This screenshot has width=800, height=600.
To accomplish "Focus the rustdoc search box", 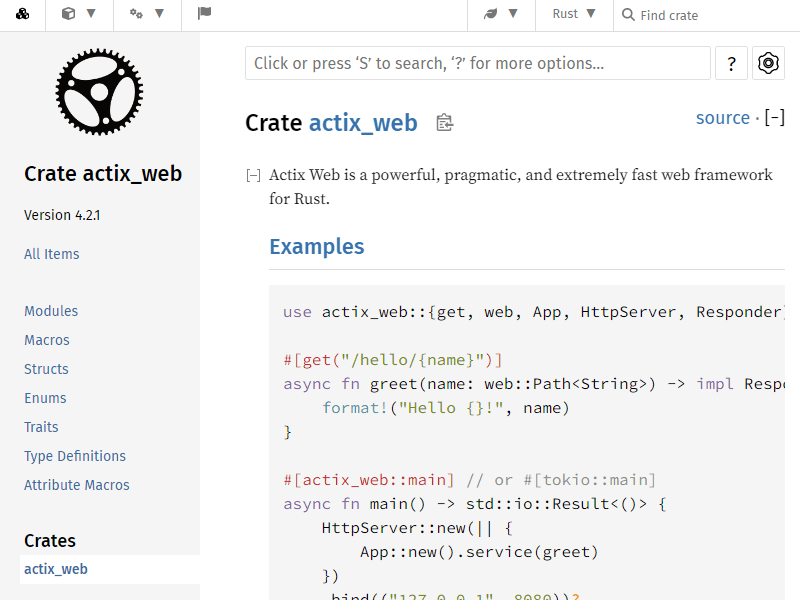I will 478,63.
